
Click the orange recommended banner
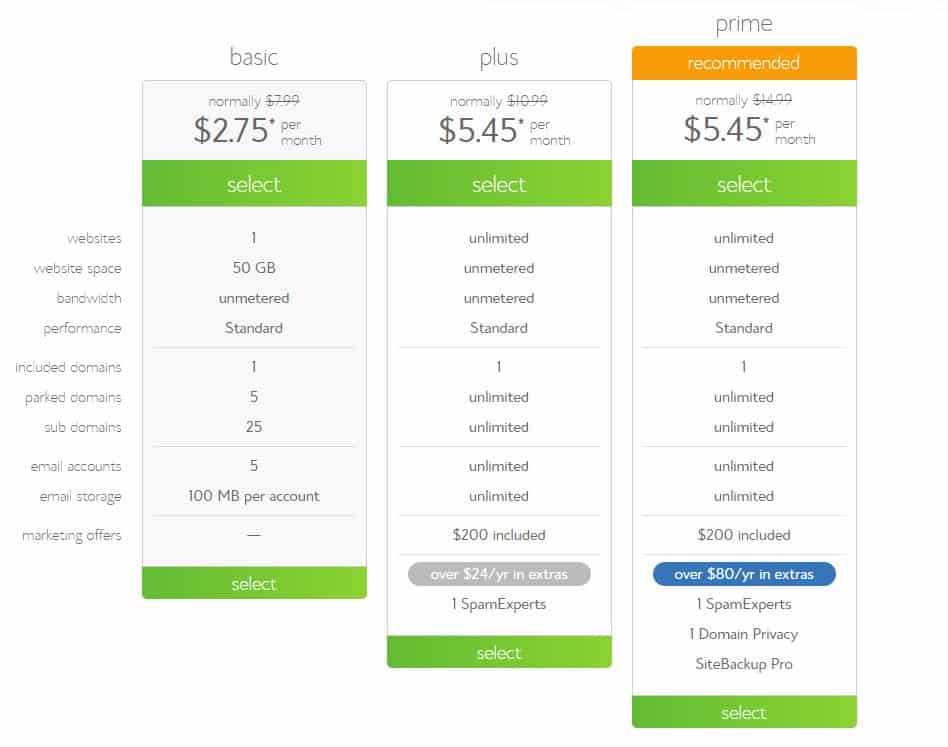744,63
